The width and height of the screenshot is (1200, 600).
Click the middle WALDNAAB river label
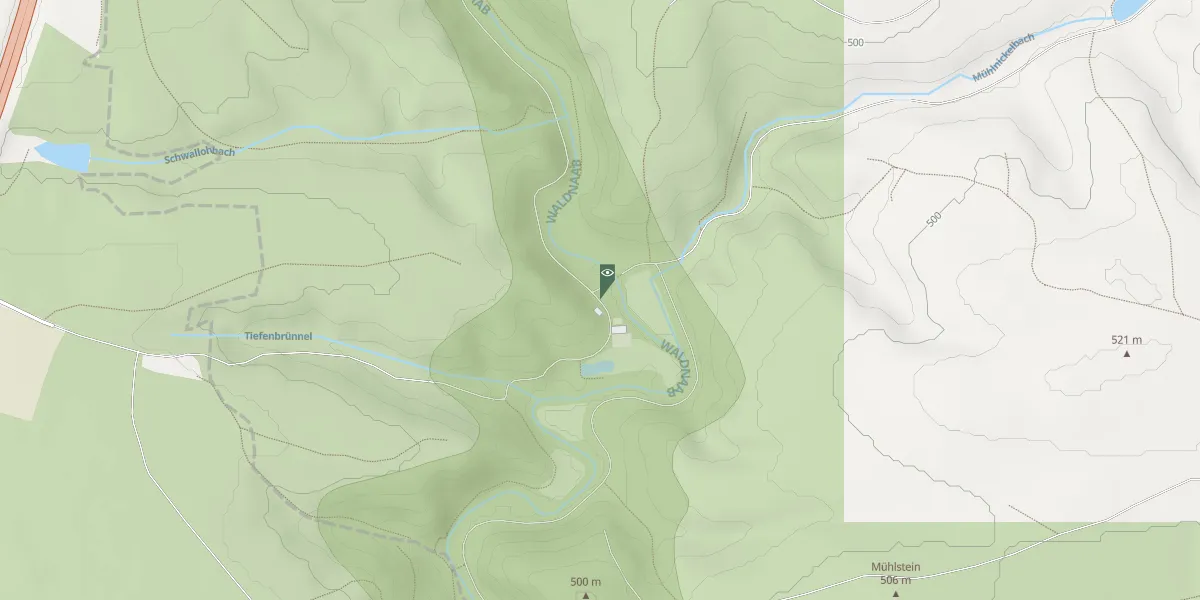(564, 190)
